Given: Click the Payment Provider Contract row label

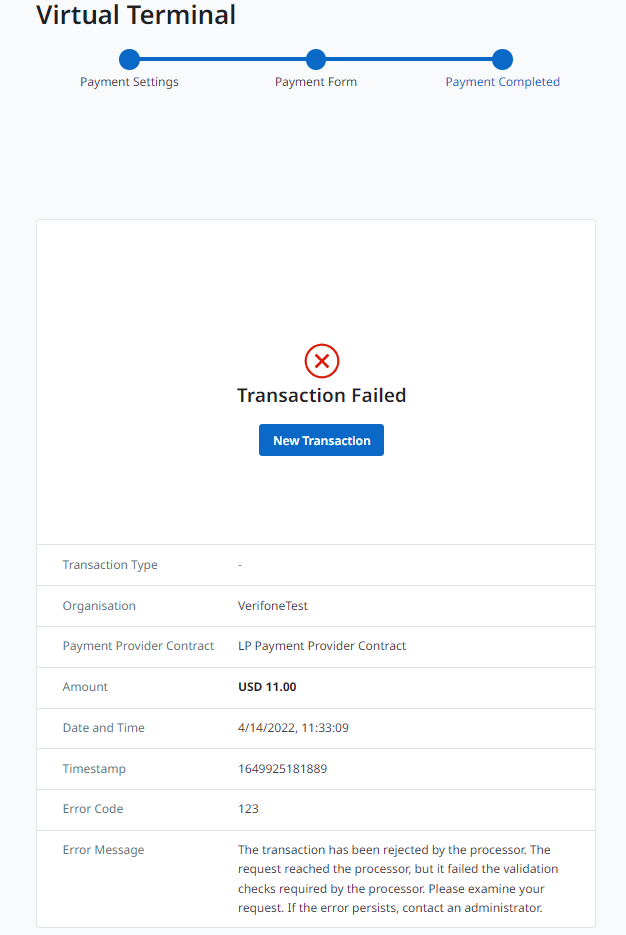Looking at the screenshot, I should point(138,645).
